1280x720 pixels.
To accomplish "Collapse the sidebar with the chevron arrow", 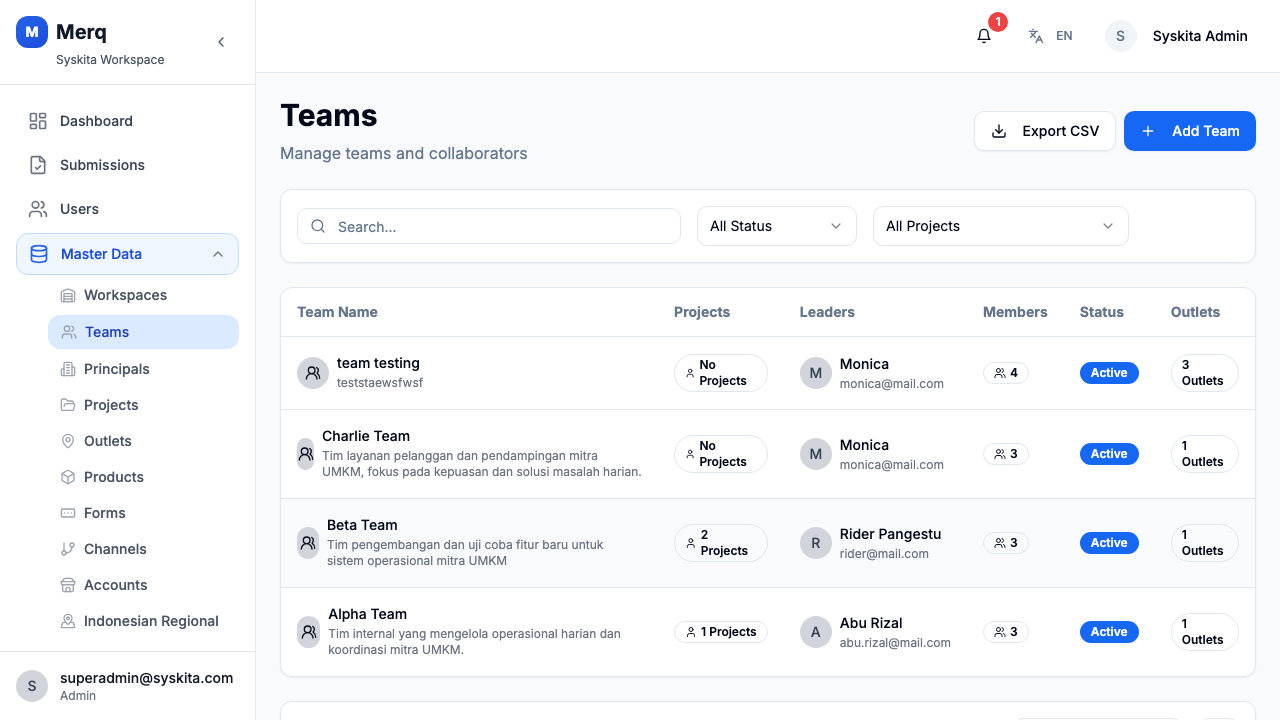I will [221, 42].
